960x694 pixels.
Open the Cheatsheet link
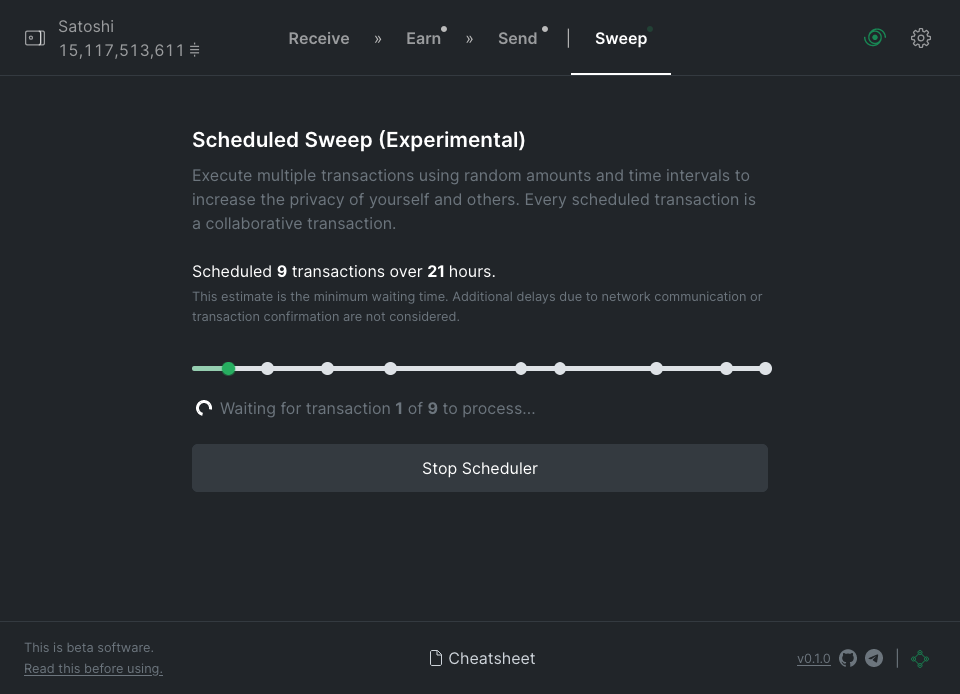pyautogui.click(x=482, y=658)
